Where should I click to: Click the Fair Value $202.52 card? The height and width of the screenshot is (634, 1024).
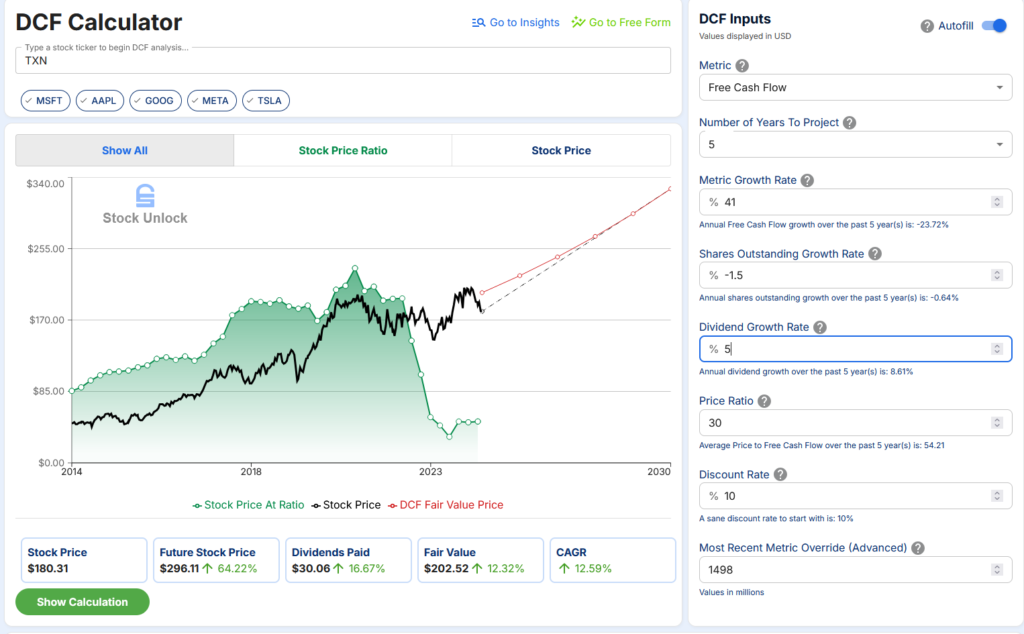coord(481,560)
